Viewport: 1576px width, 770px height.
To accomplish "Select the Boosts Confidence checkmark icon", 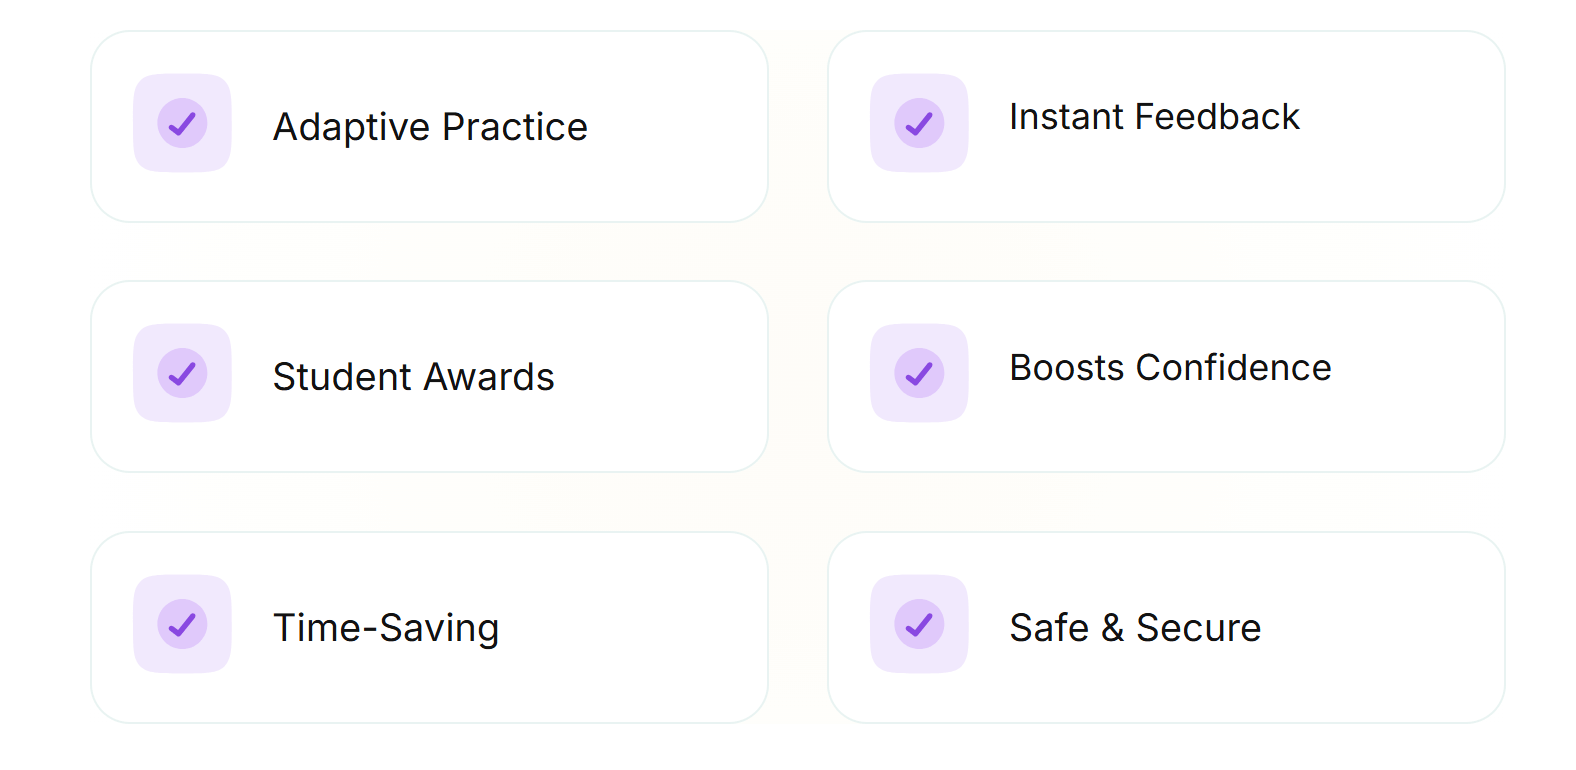I will [x=919, y=373].
